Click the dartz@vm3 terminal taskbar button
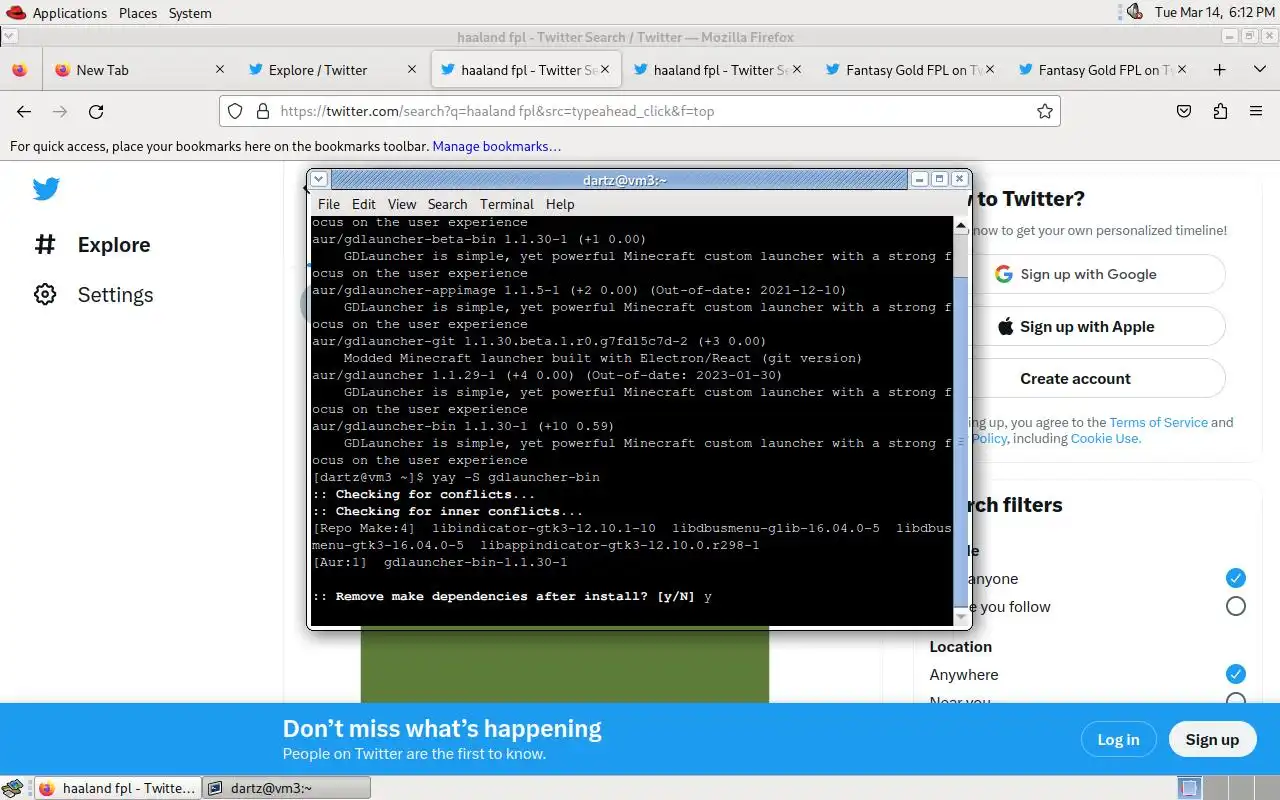 287,788
